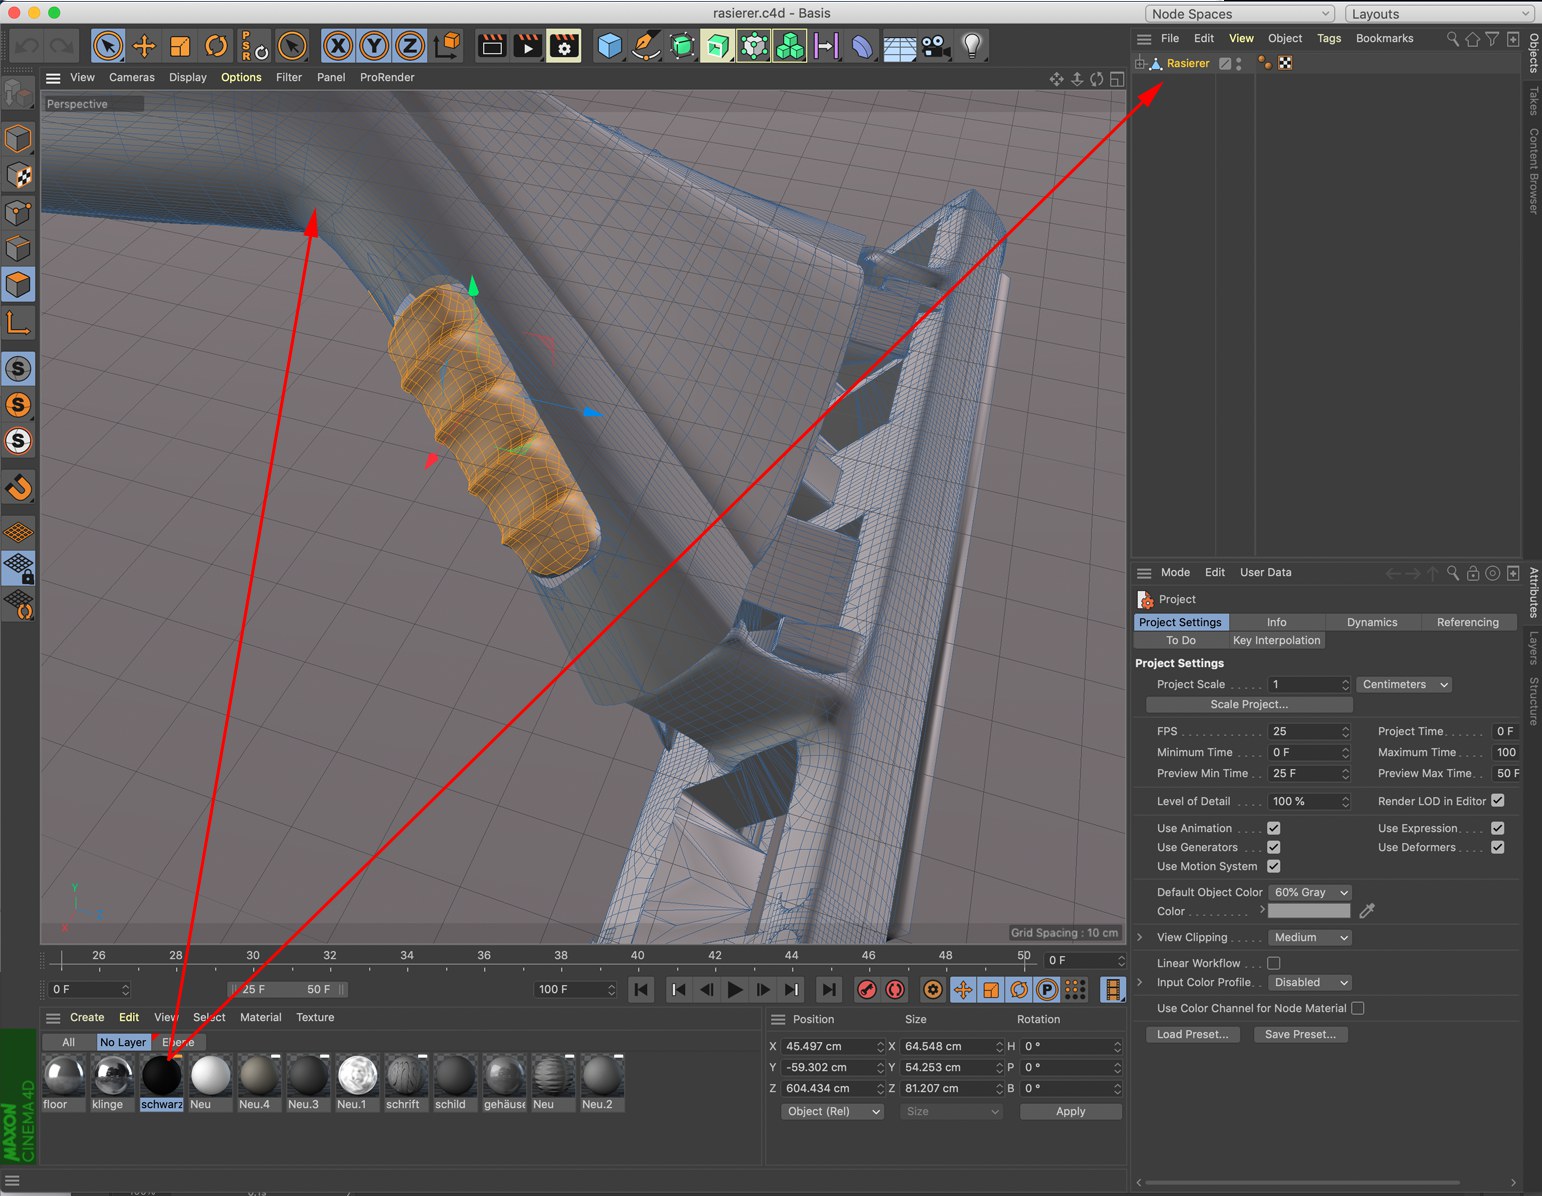Click the gray Color swatch

[1309, 911]
